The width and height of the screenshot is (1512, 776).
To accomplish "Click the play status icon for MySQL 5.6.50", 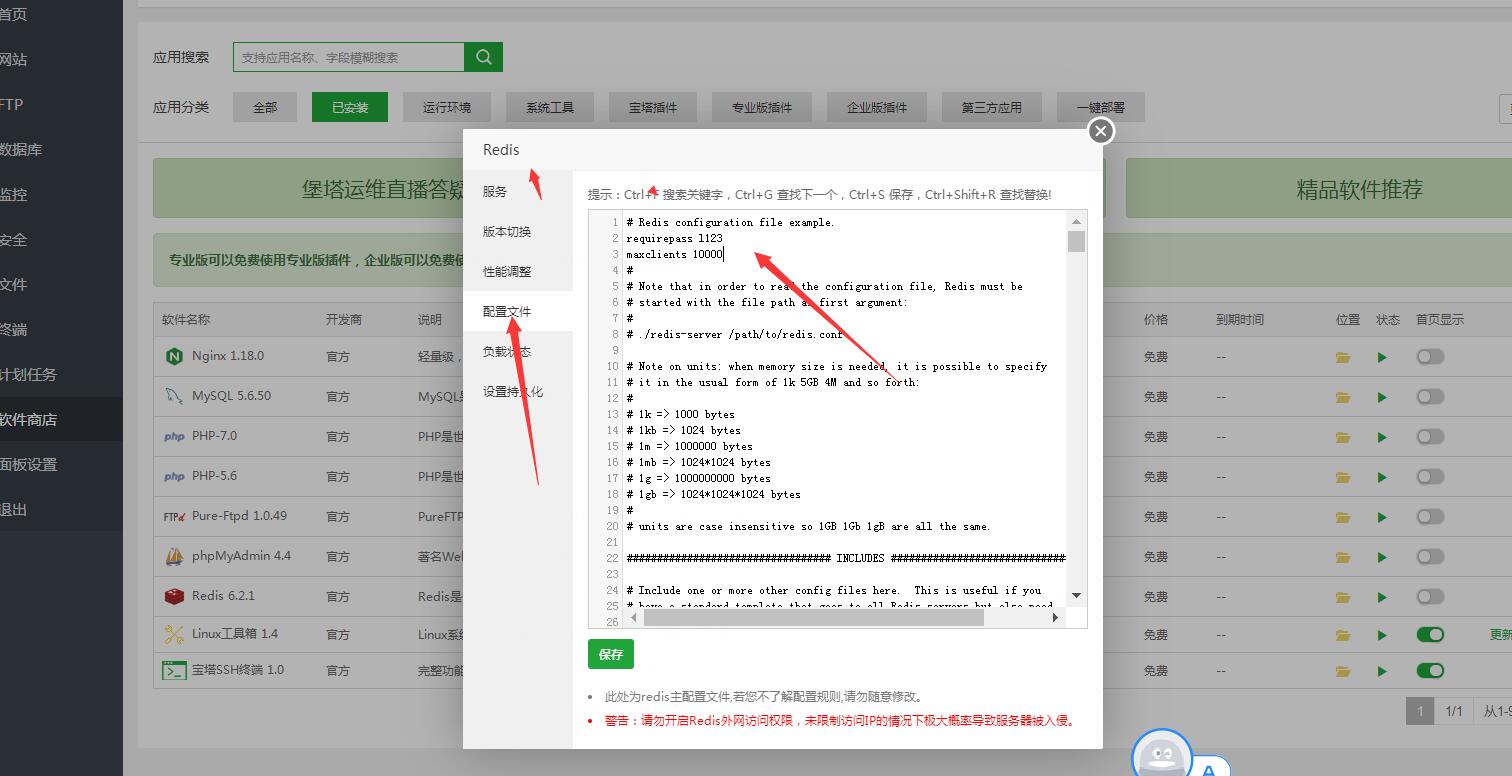I will tap(1382, 397).
